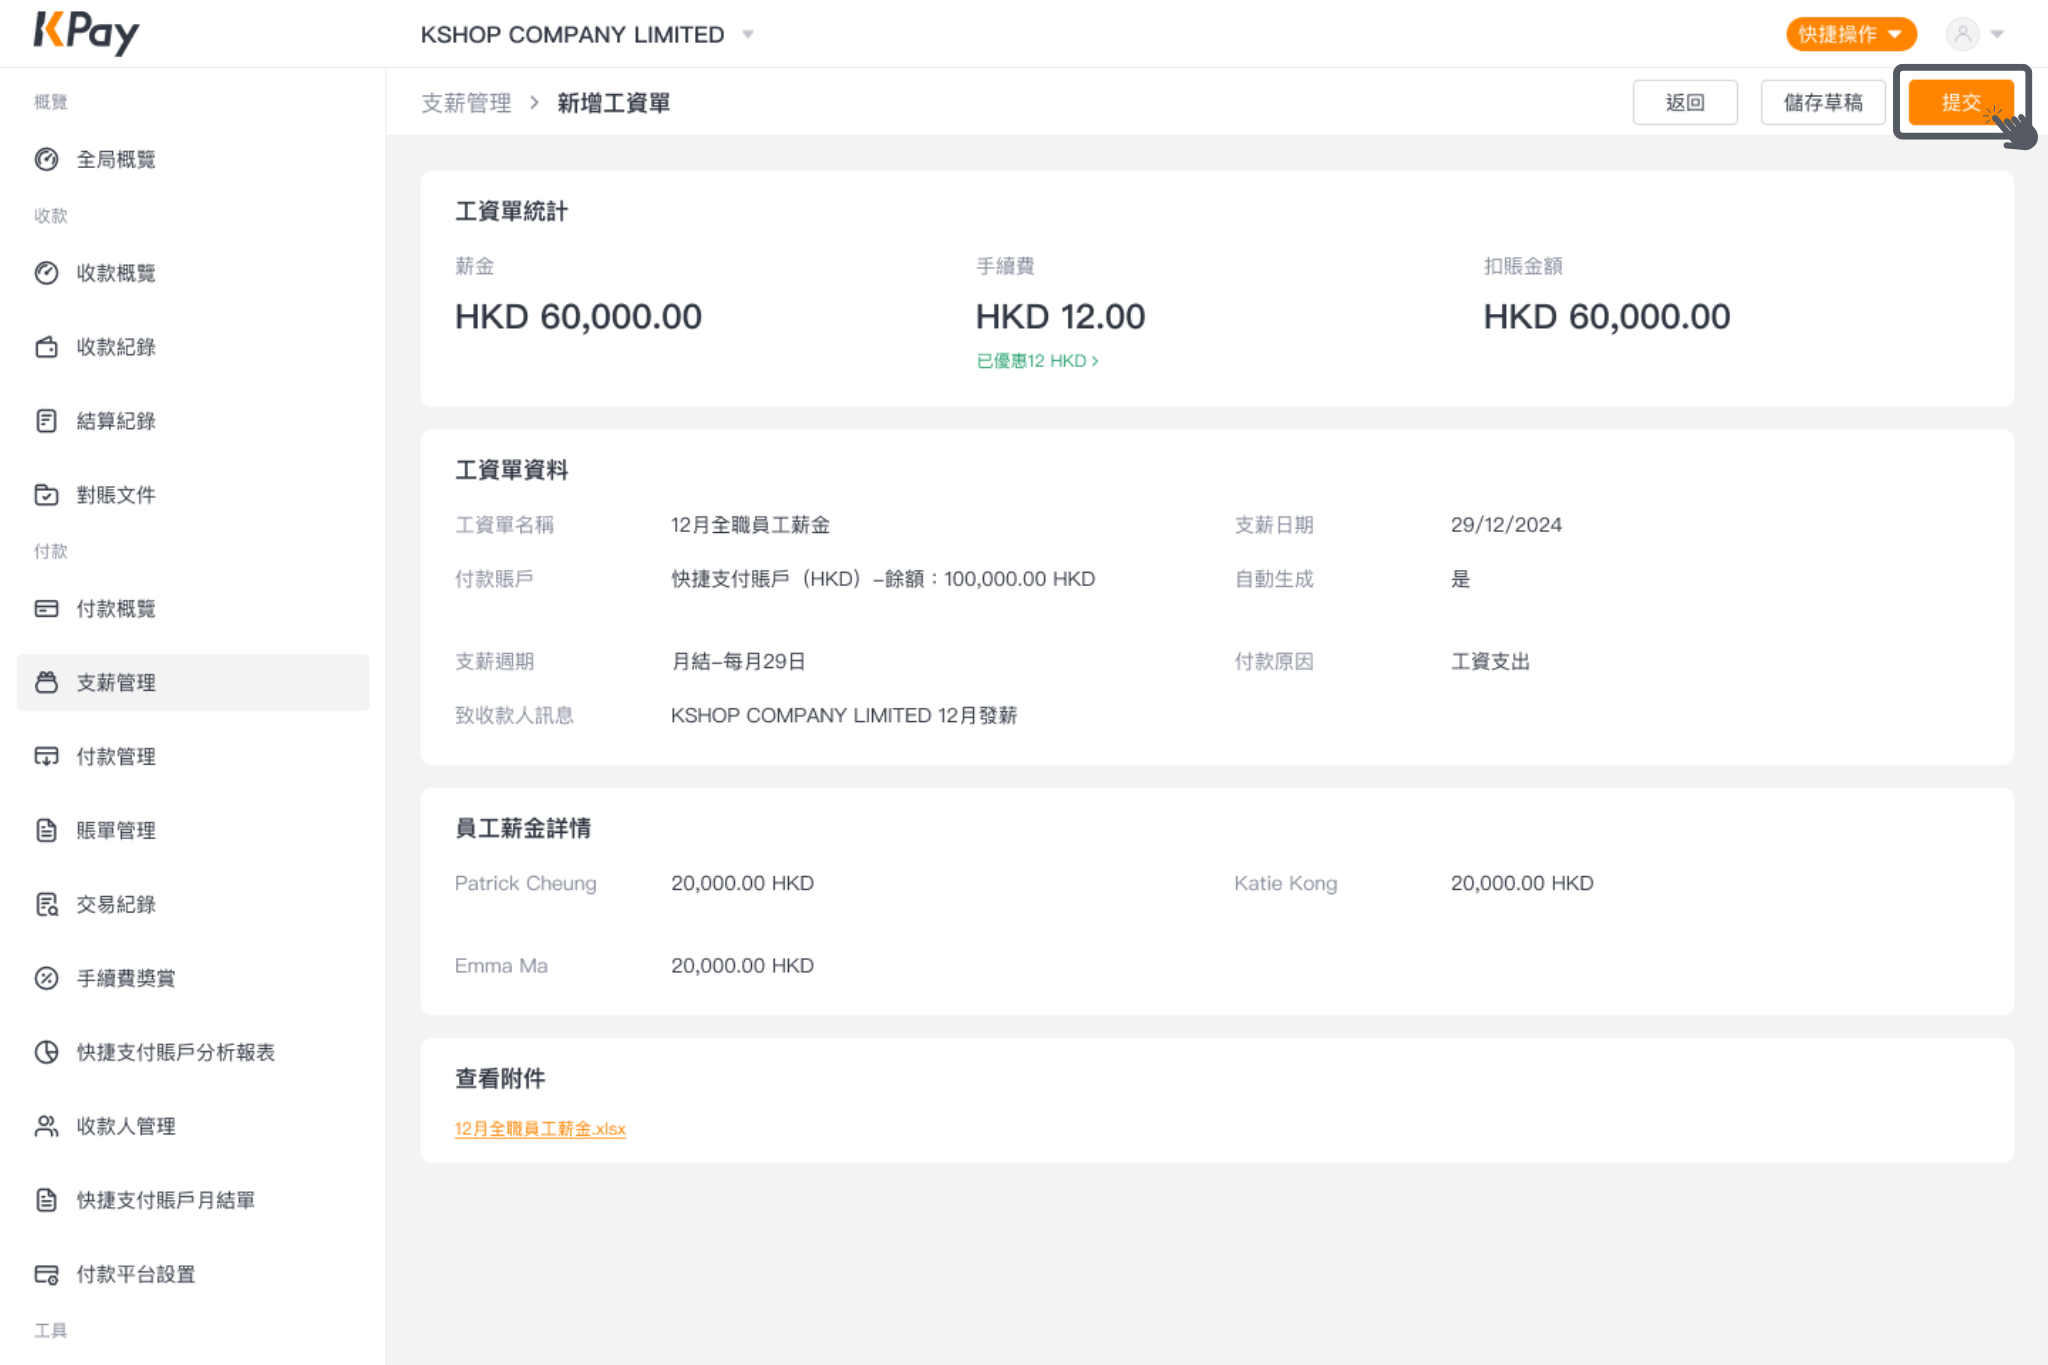Click the 手續費獎賞 percent icon
The width and height of the screenshot is (2048, 1365).
coord(46,978)
